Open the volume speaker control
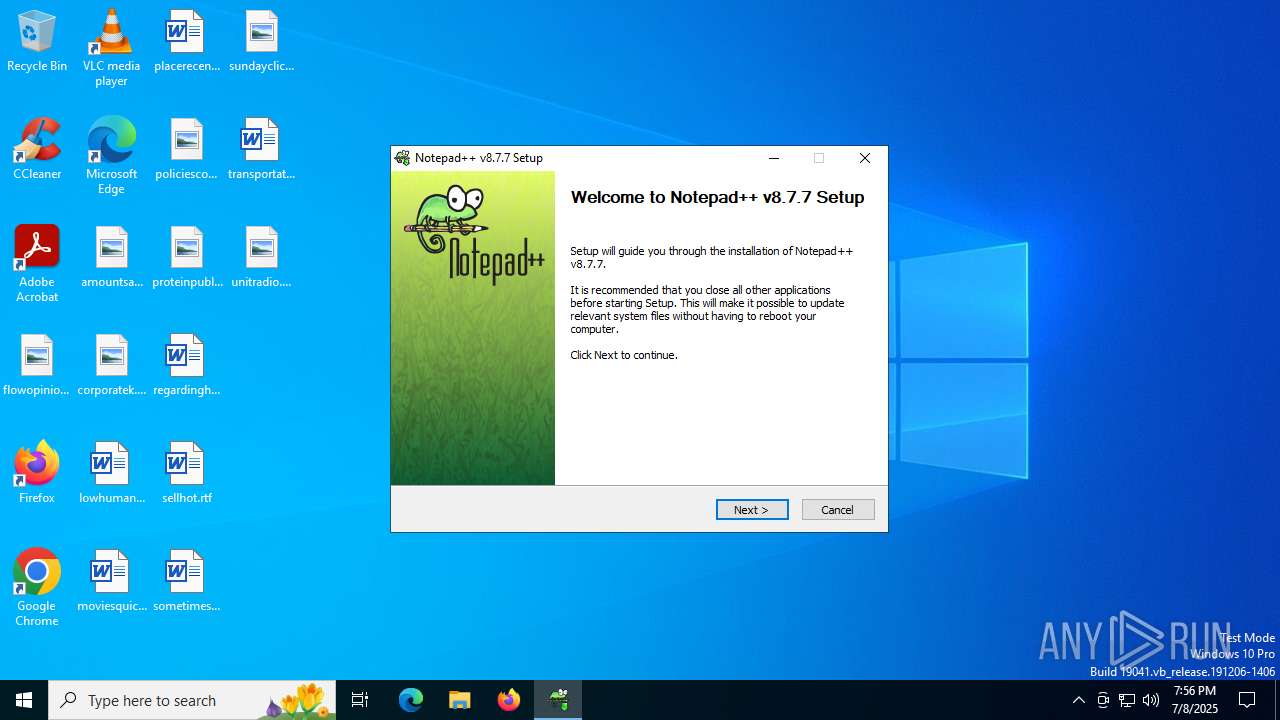This screenshot has width=1280, height=720. coord(1151,700)
